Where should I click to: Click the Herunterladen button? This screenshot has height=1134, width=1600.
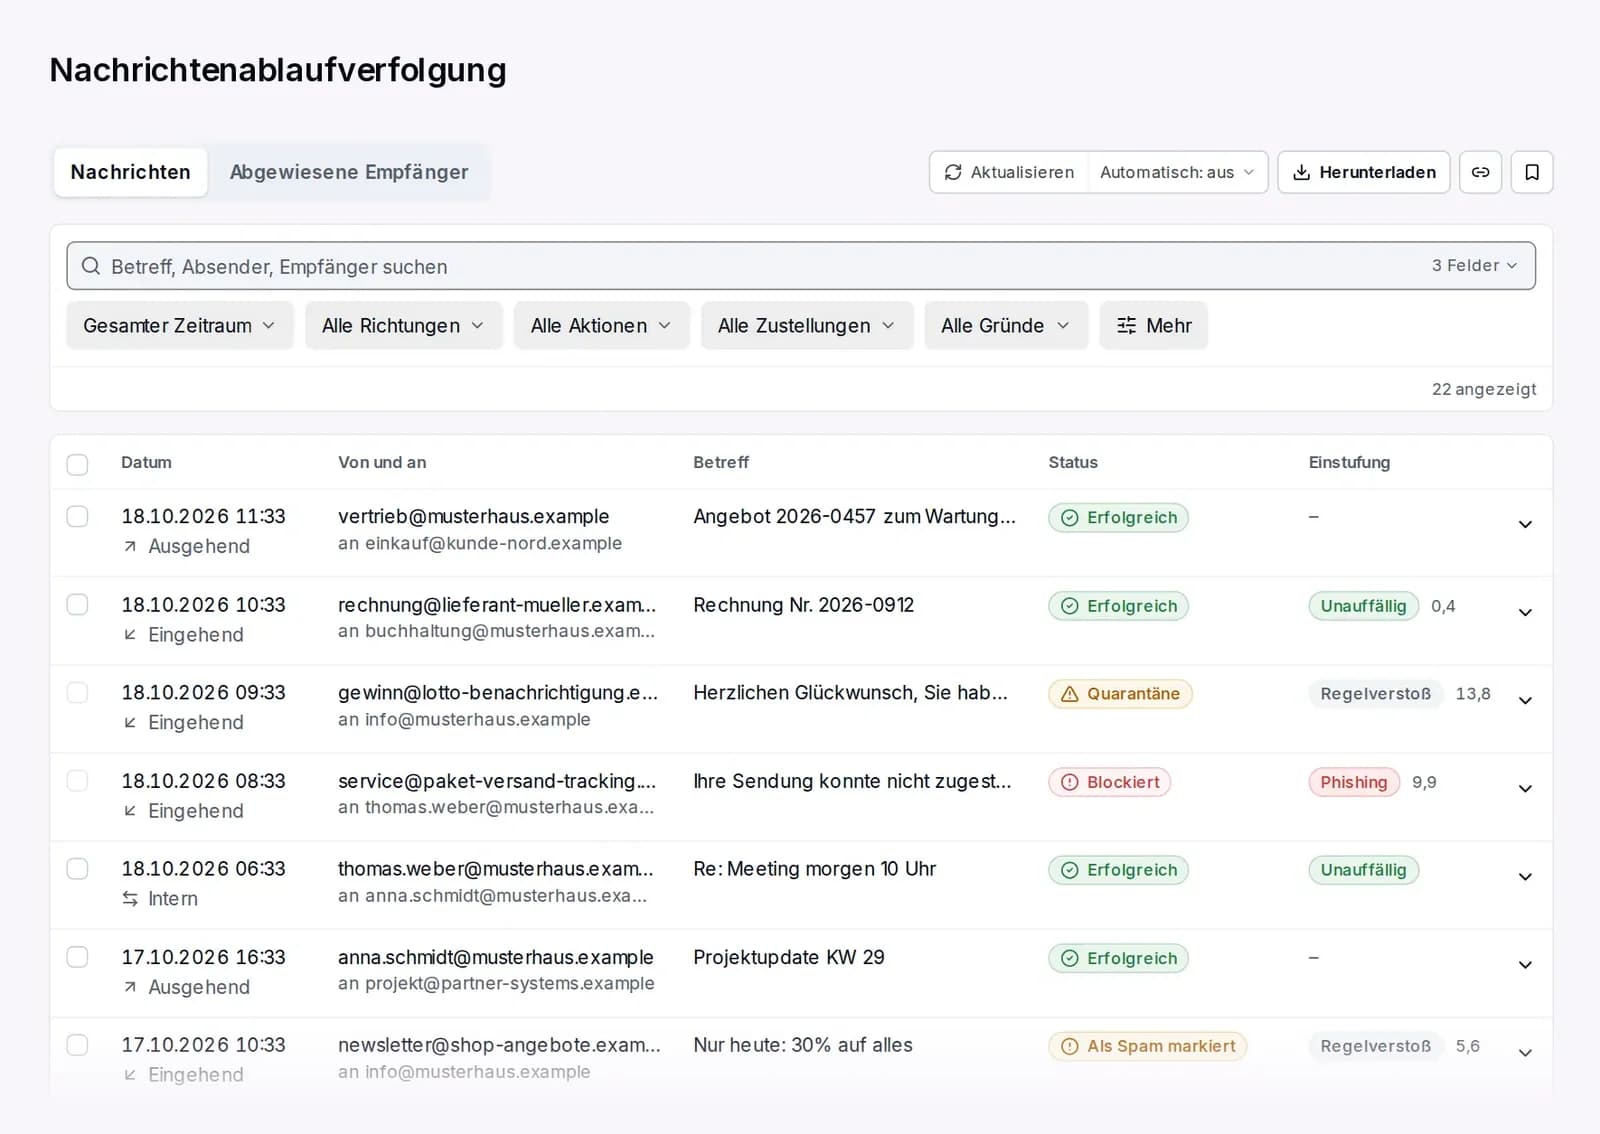pos(1364,172)
